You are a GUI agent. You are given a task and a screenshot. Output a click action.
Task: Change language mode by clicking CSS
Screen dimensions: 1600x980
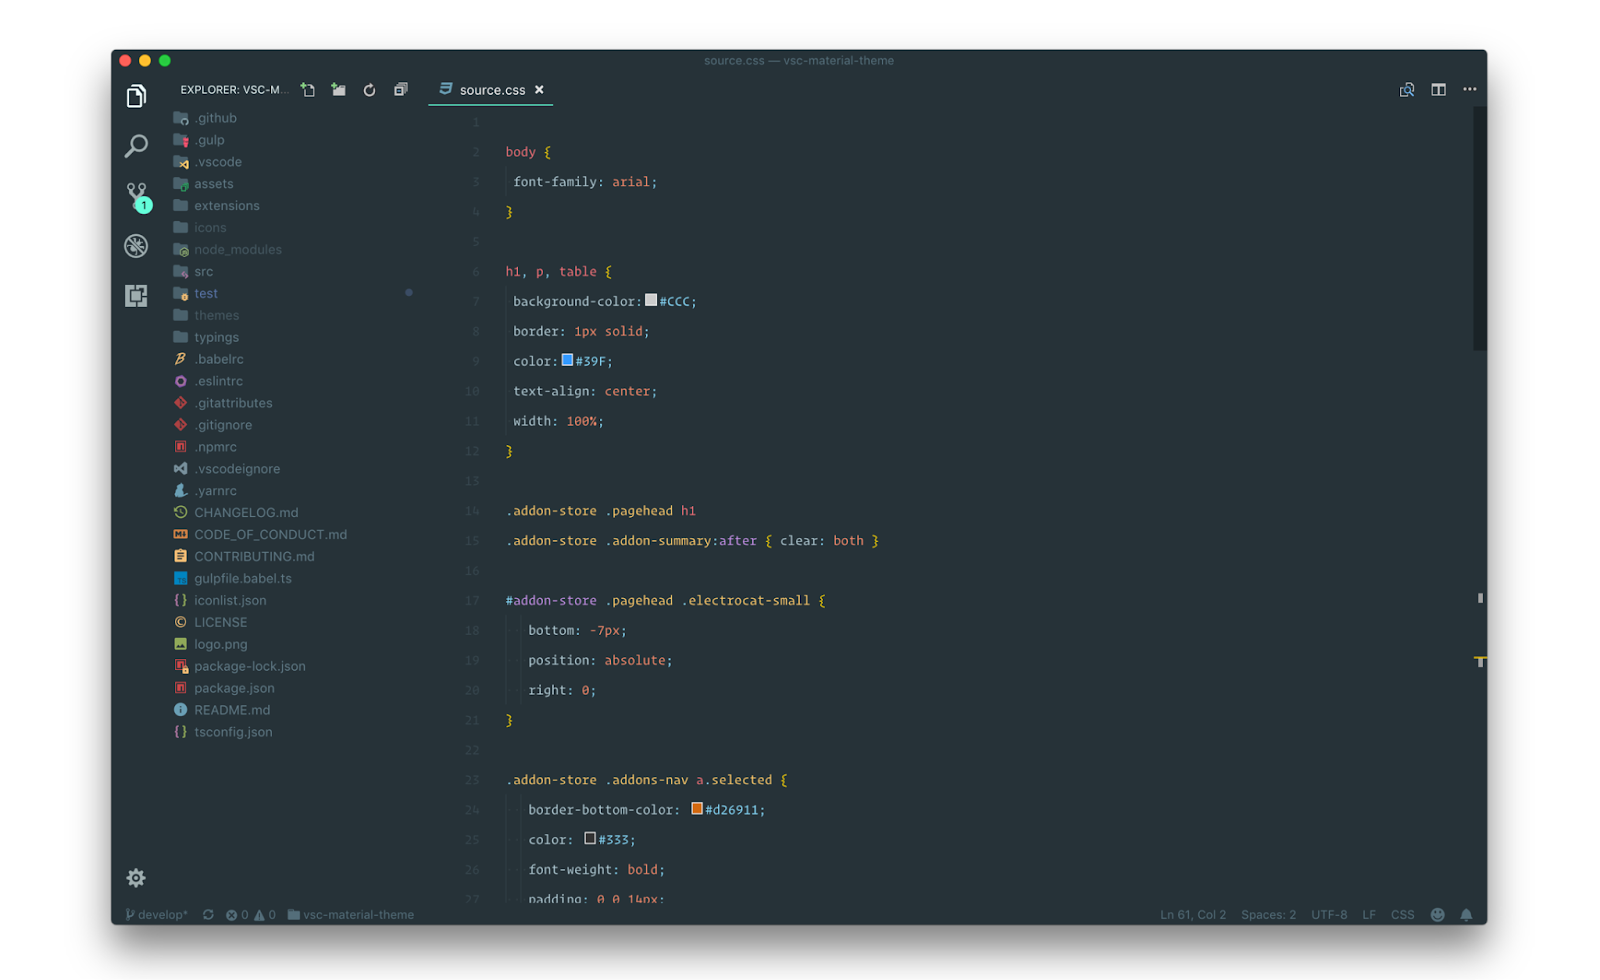pos(1402,914)
